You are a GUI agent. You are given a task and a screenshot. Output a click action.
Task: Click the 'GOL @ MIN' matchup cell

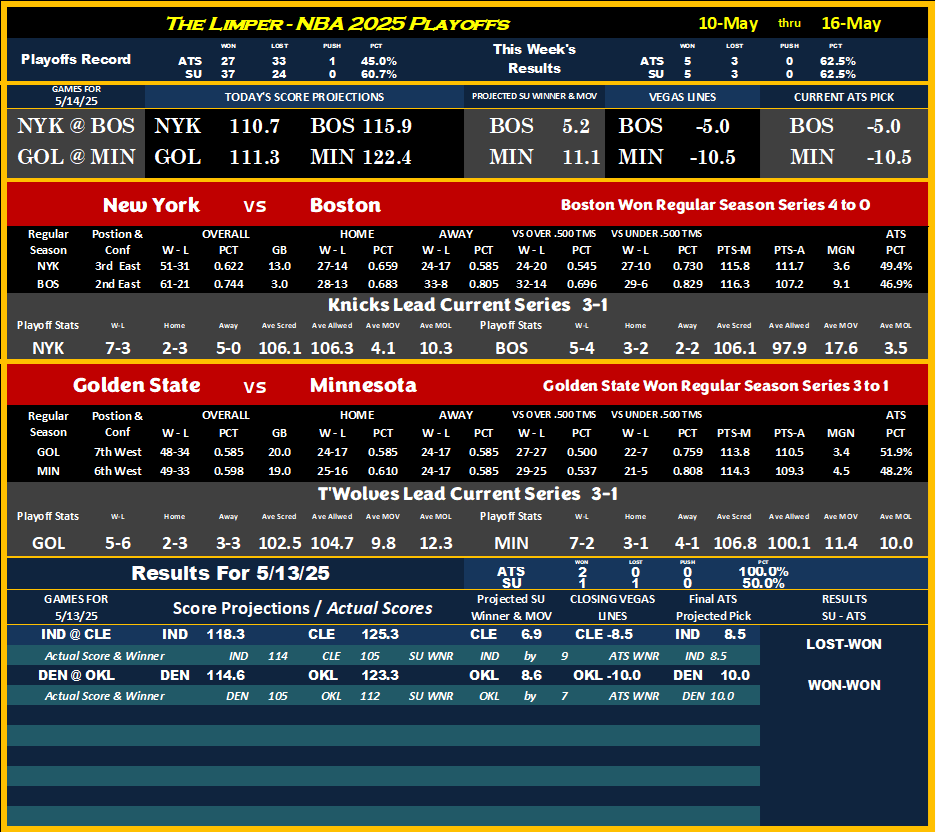click(76, 157)
